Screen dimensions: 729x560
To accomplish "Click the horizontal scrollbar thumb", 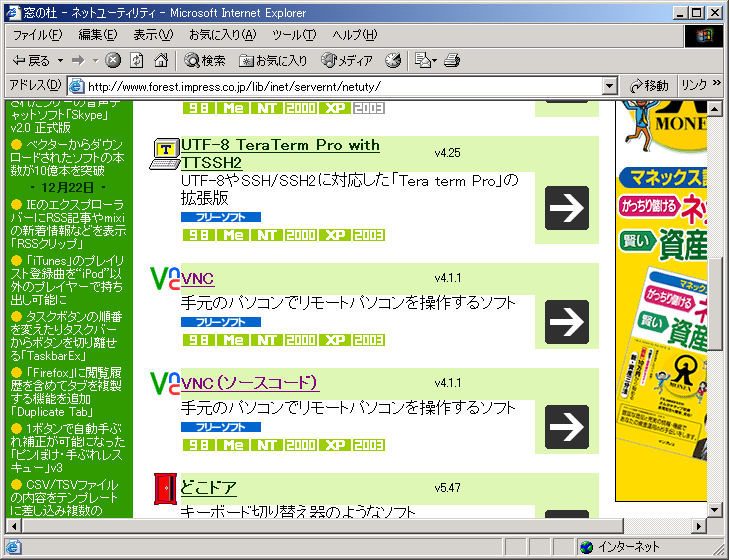I will coord(323,526).
